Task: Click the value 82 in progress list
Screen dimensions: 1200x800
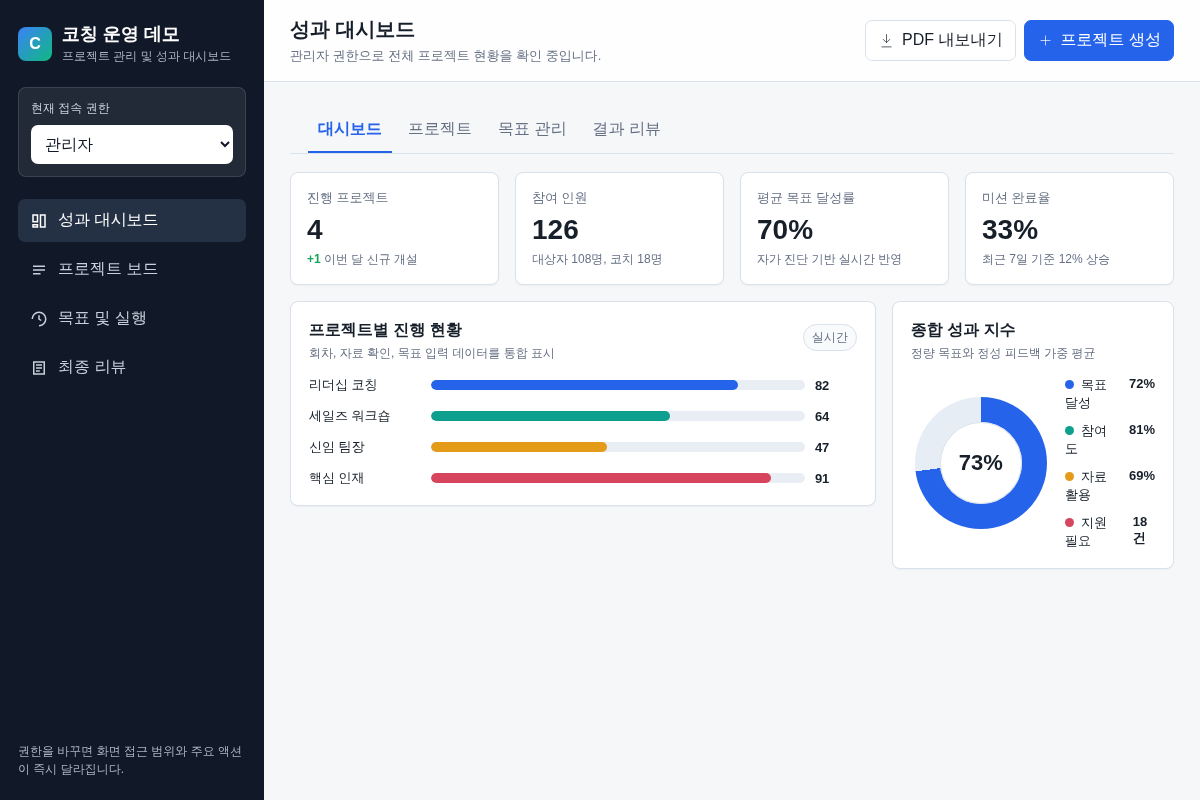Action: click(822, 385)
